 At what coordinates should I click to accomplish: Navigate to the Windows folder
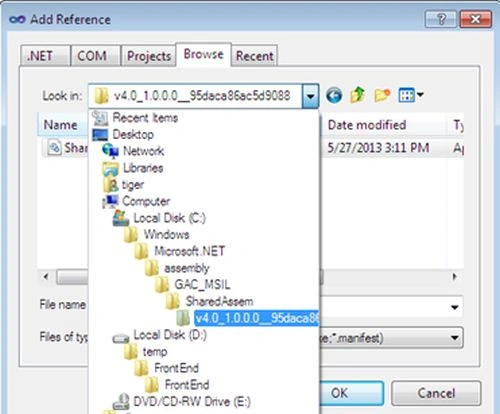click(x=166, y=234)
